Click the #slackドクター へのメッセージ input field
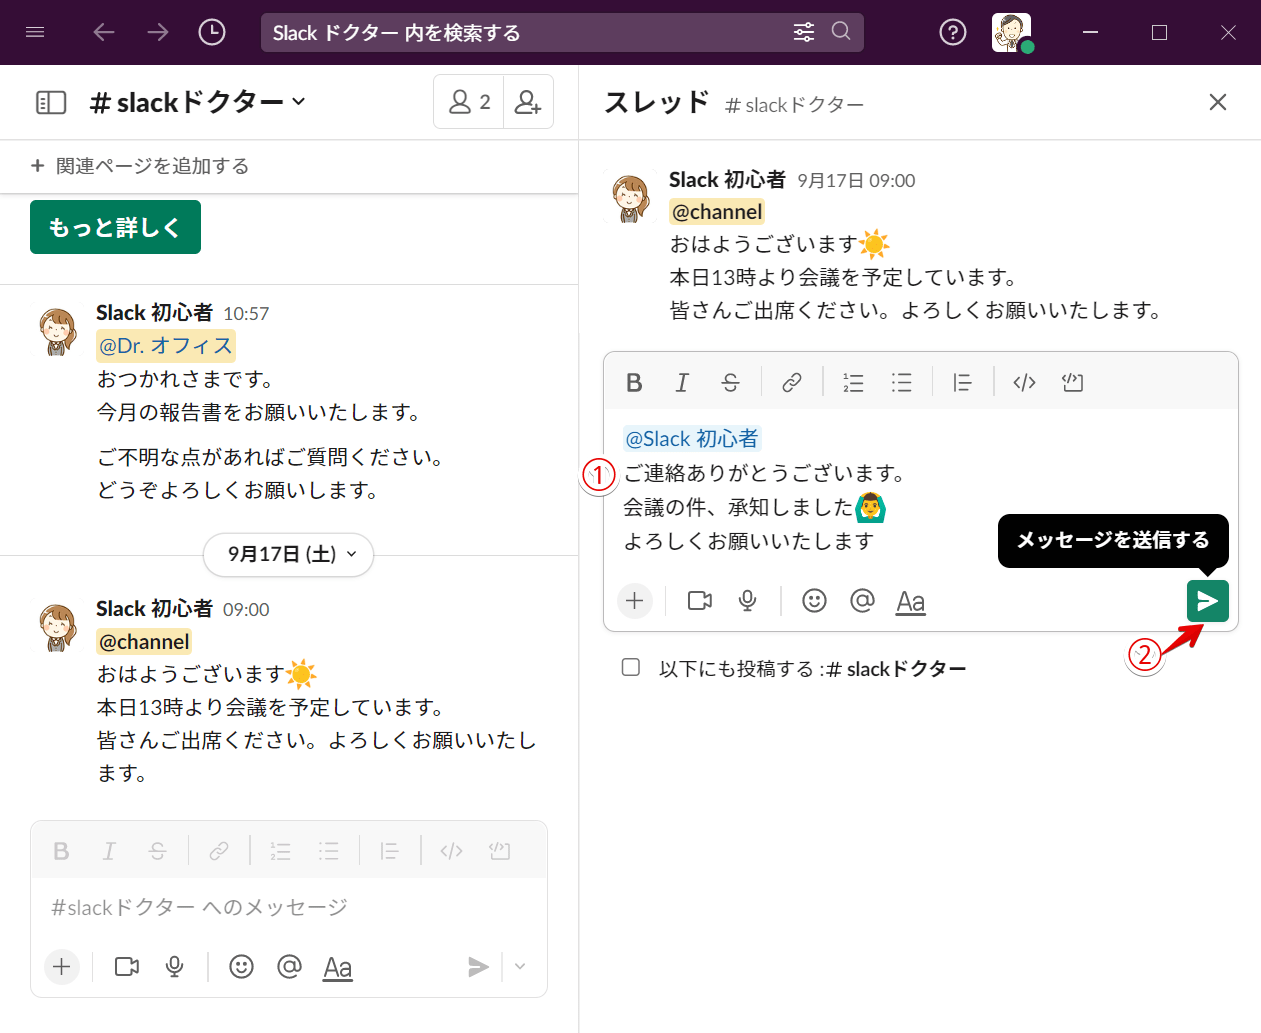Viewport: 1261px width, 1033px height. tap(289, 907)
